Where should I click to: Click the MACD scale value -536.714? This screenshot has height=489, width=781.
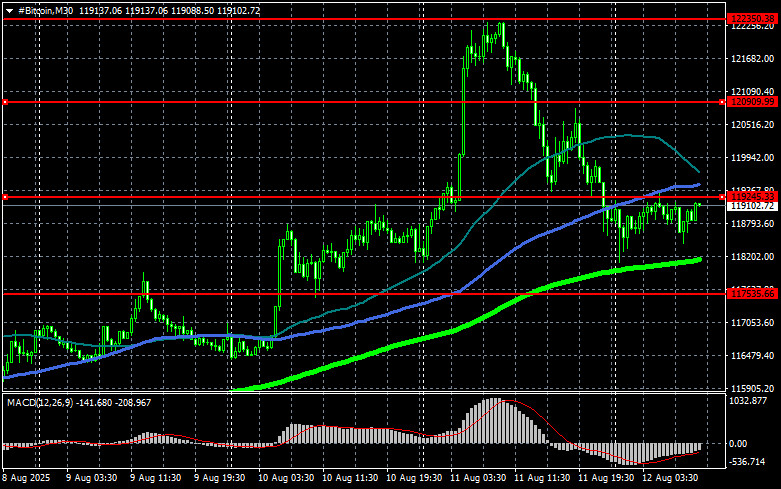(x=747, y=462)
